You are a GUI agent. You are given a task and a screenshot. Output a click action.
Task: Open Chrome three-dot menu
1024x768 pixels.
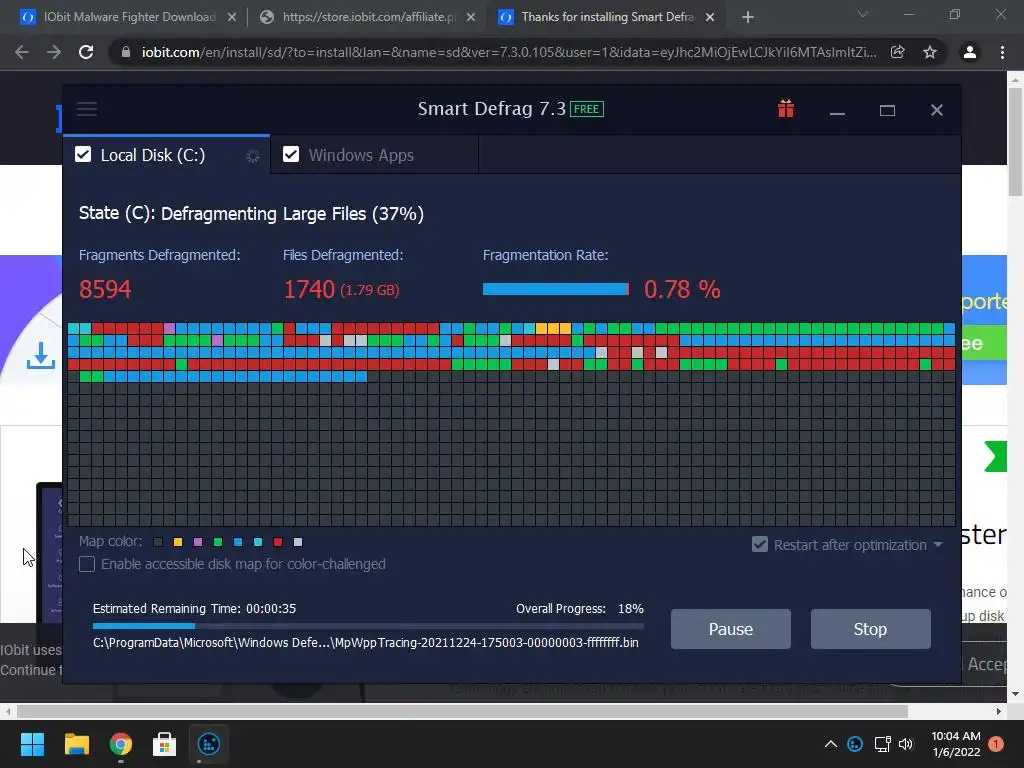(x=1002, y=52)
